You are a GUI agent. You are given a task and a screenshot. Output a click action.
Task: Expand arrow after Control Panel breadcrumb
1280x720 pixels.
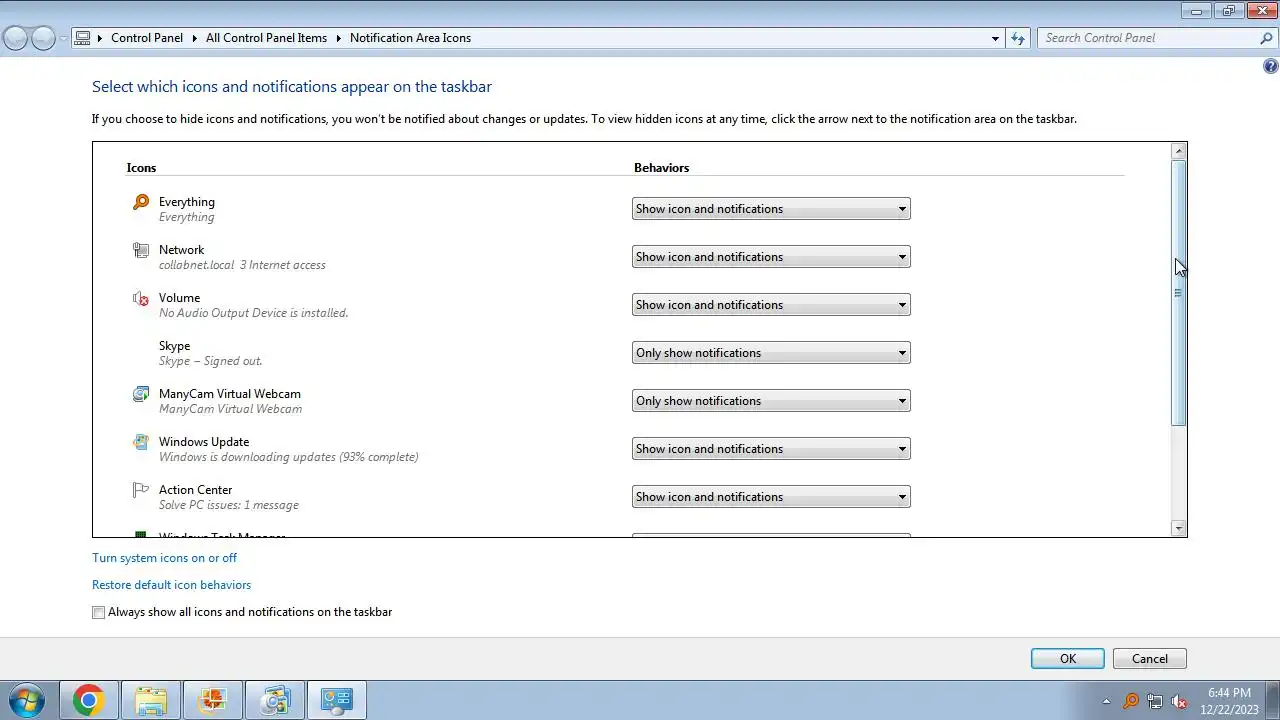(195, 38)
